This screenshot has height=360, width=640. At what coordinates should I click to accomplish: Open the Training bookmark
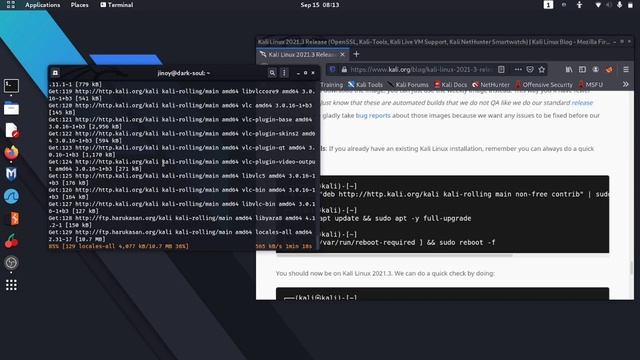[331, 84]
